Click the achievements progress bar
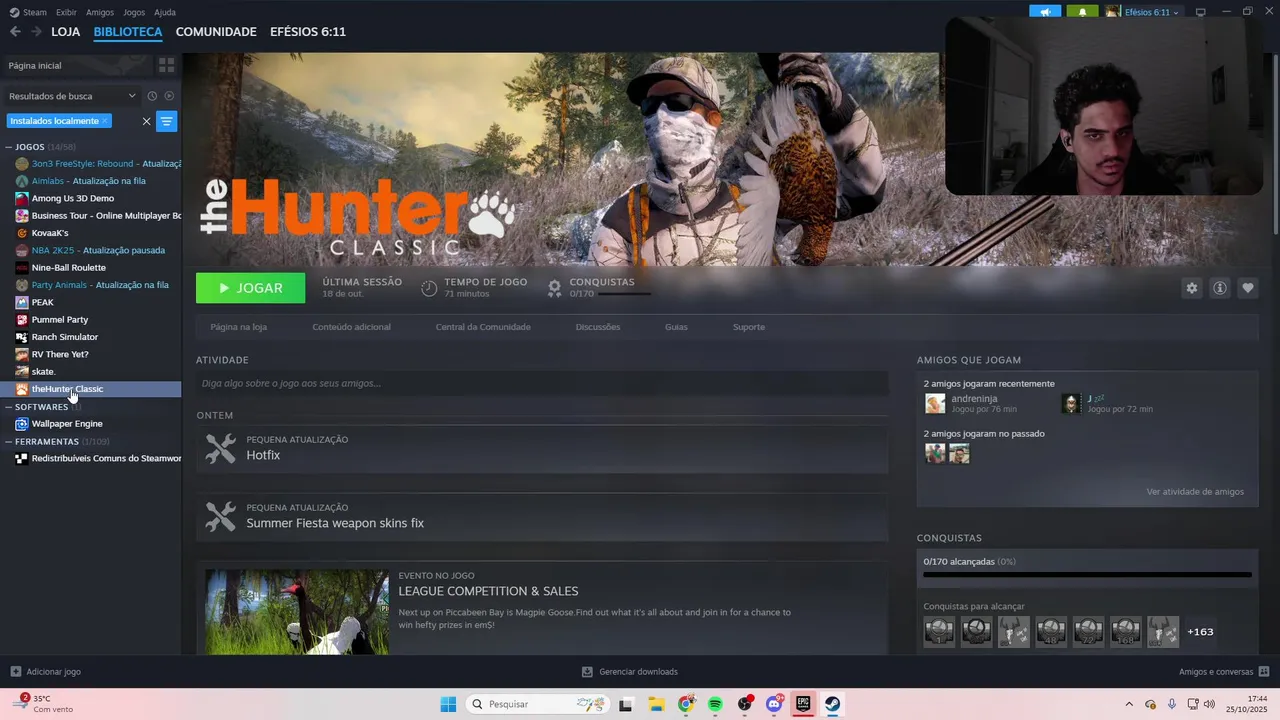The height and width of the screenshot is (720, 1280). click(x=1087, y=575)
